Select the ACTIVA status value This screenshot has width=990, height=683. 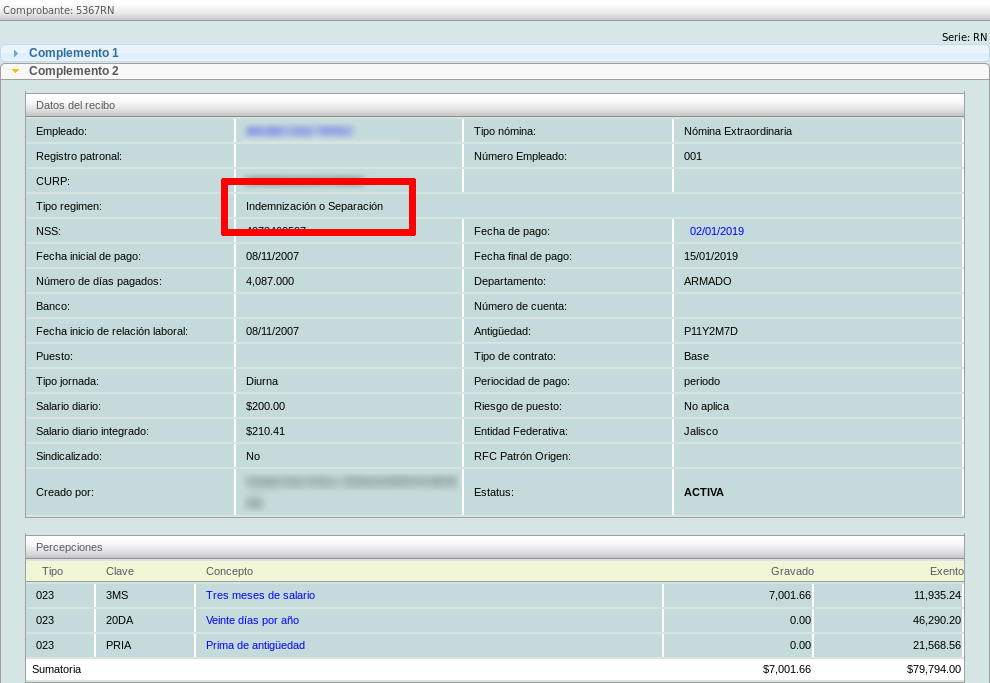point(703,492)
